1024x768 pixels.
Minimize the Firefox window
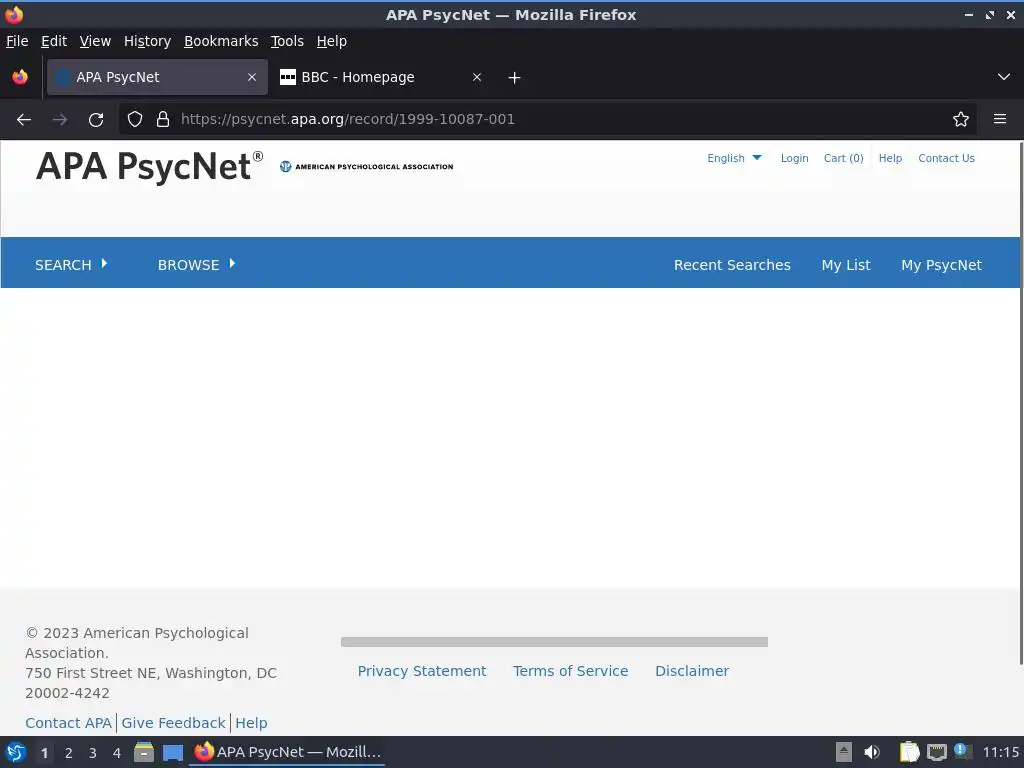point(968,14)
